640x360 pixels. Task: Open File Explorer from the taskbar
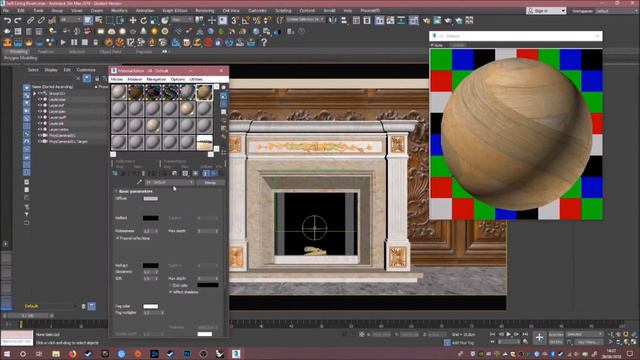[56, 353]
